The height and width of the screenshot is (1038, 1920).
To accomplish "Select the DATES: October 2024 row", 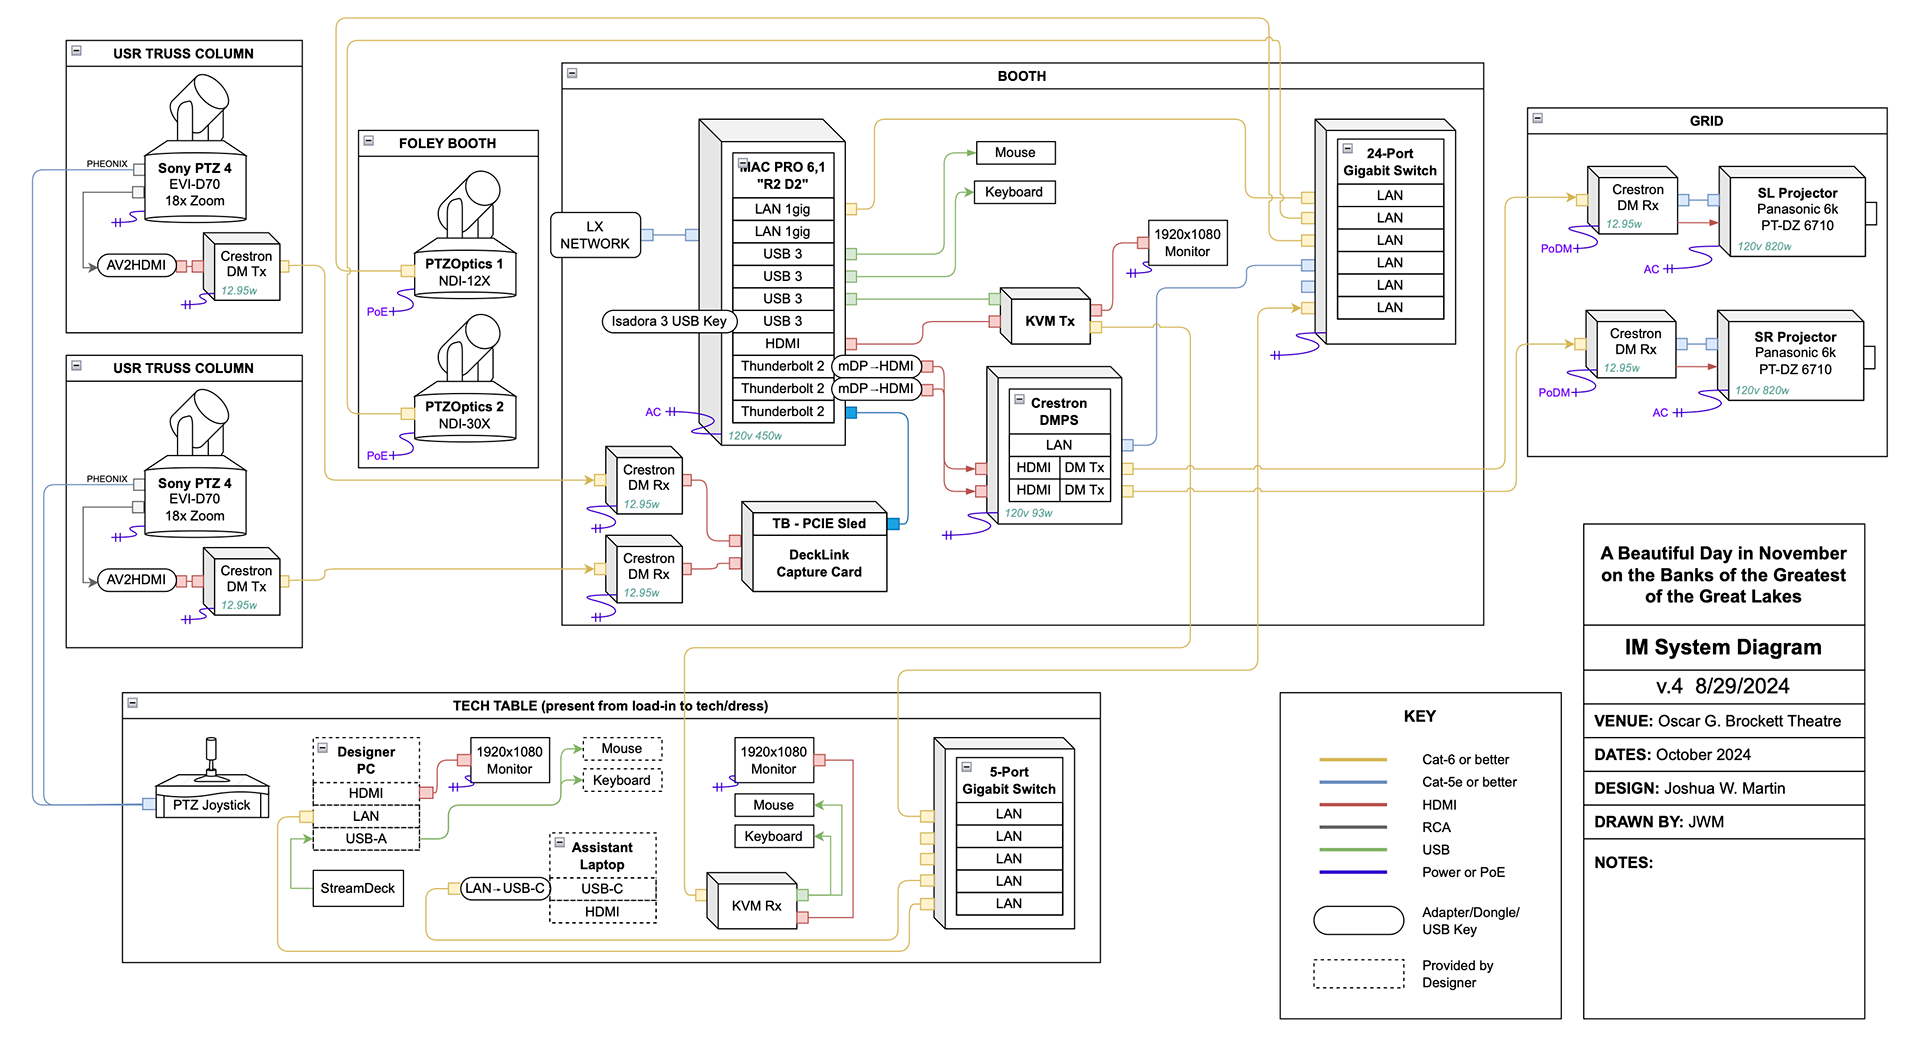I will (1723, 755).
